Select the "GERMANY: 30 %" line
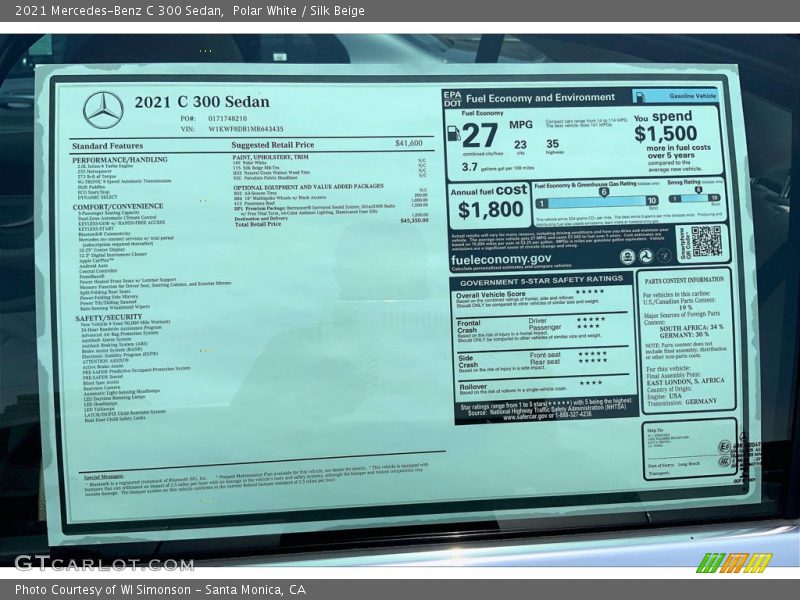Viewport: 800px width, 600px height. pos(684,335)
